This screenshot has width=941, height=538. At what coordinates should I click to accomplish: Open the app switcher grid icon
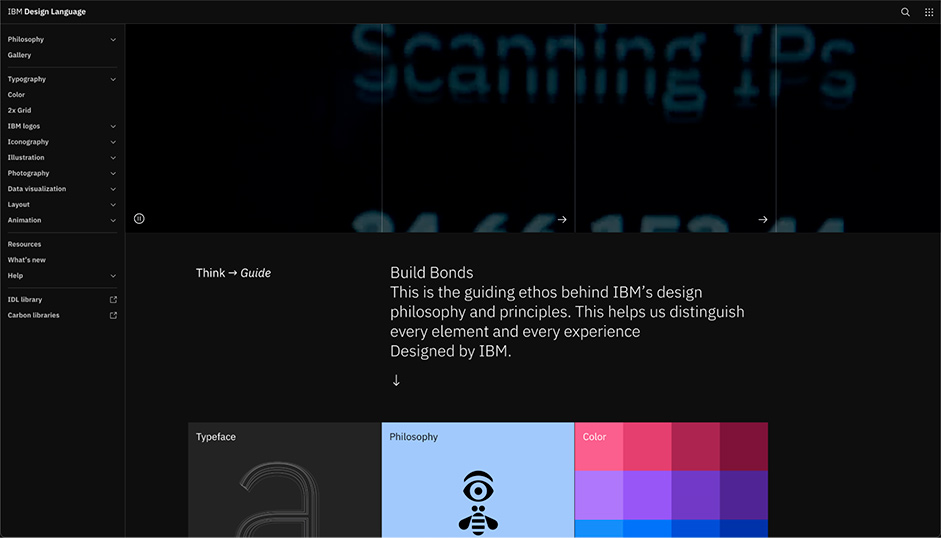929,12
